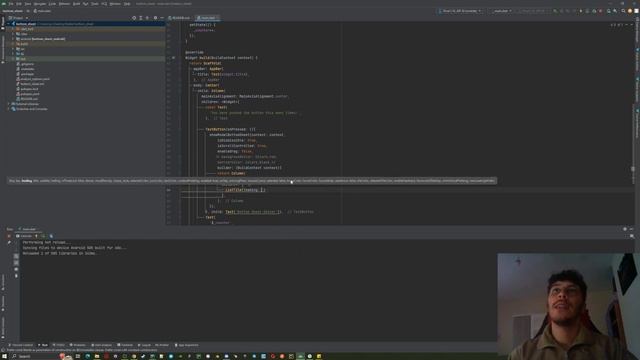Click the gutter icon beside Widget build line
The height and width of the screenshot is (360, 640).
coord(173,58)
